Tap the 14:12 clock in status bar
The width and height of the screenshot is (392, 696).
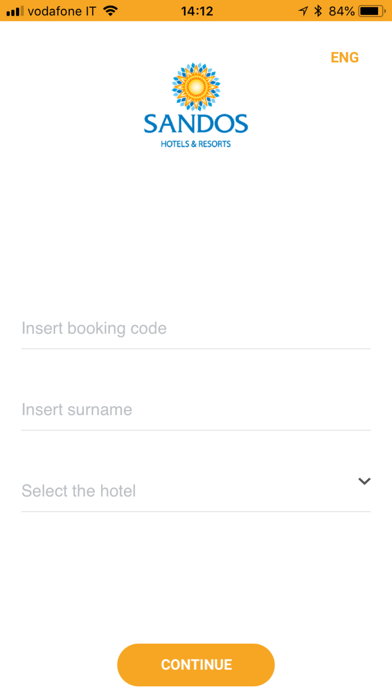(x=197, y=11)
